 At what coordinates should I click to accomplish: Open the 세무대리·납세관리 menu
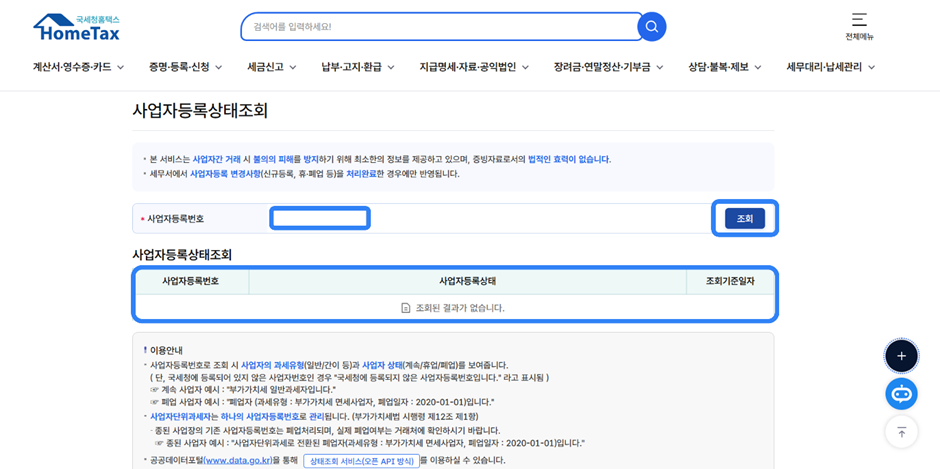[830, 67]
